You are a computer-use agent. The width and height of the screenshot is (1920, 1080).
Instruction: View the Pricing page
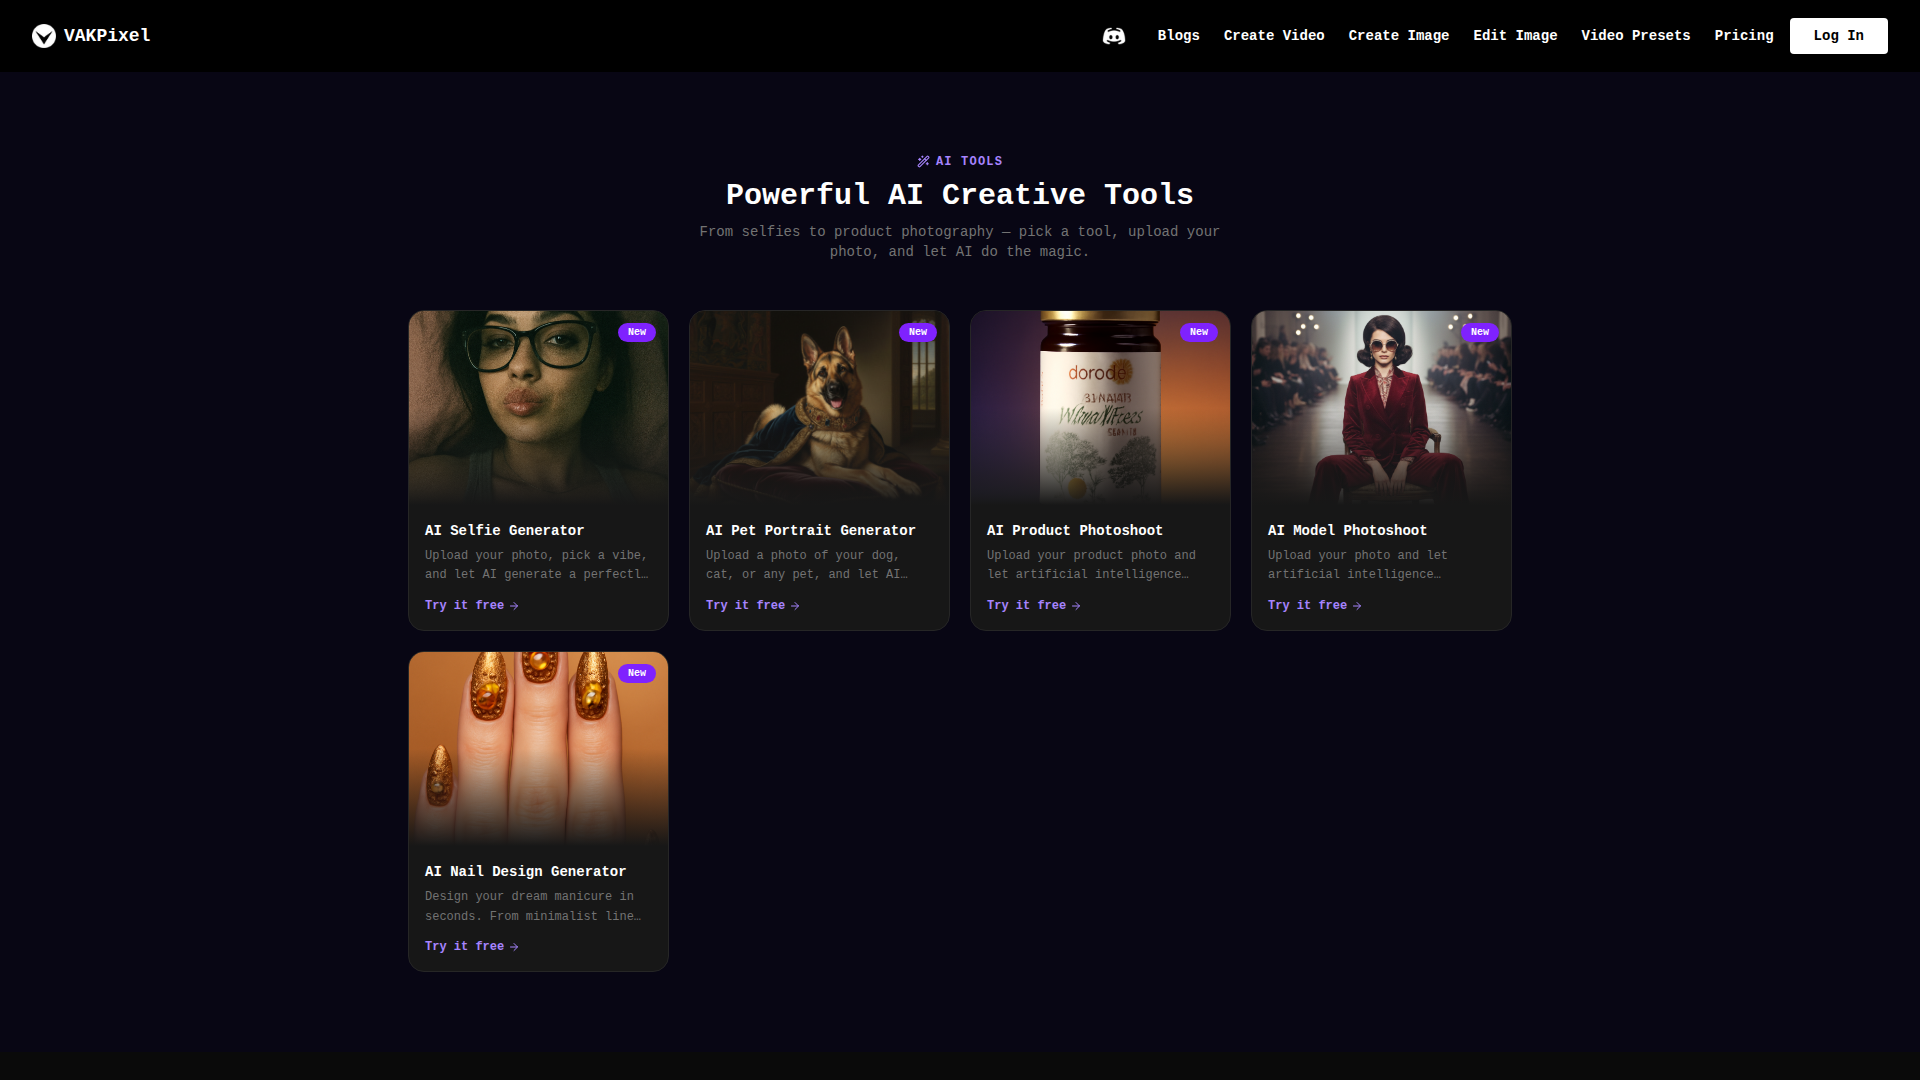tap(1743, 36)
